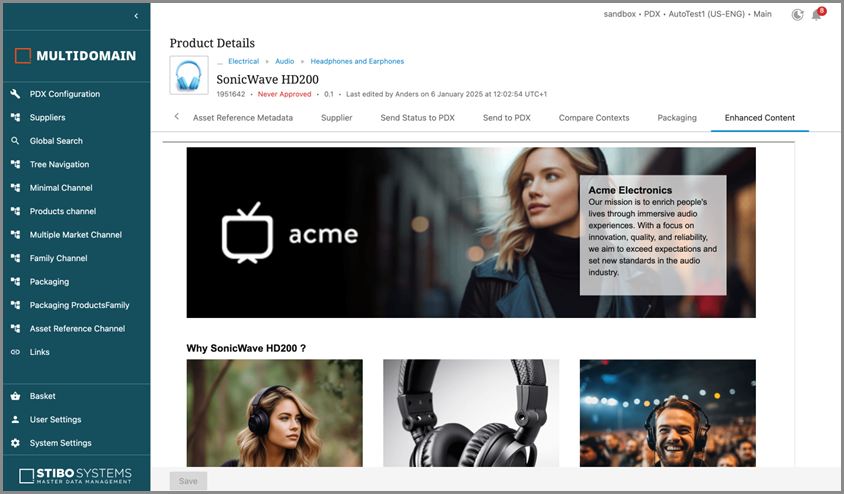Click the acme banner image
Viewport: 844px width, 494px height.
pyautogui.click(x=471, y=232)
